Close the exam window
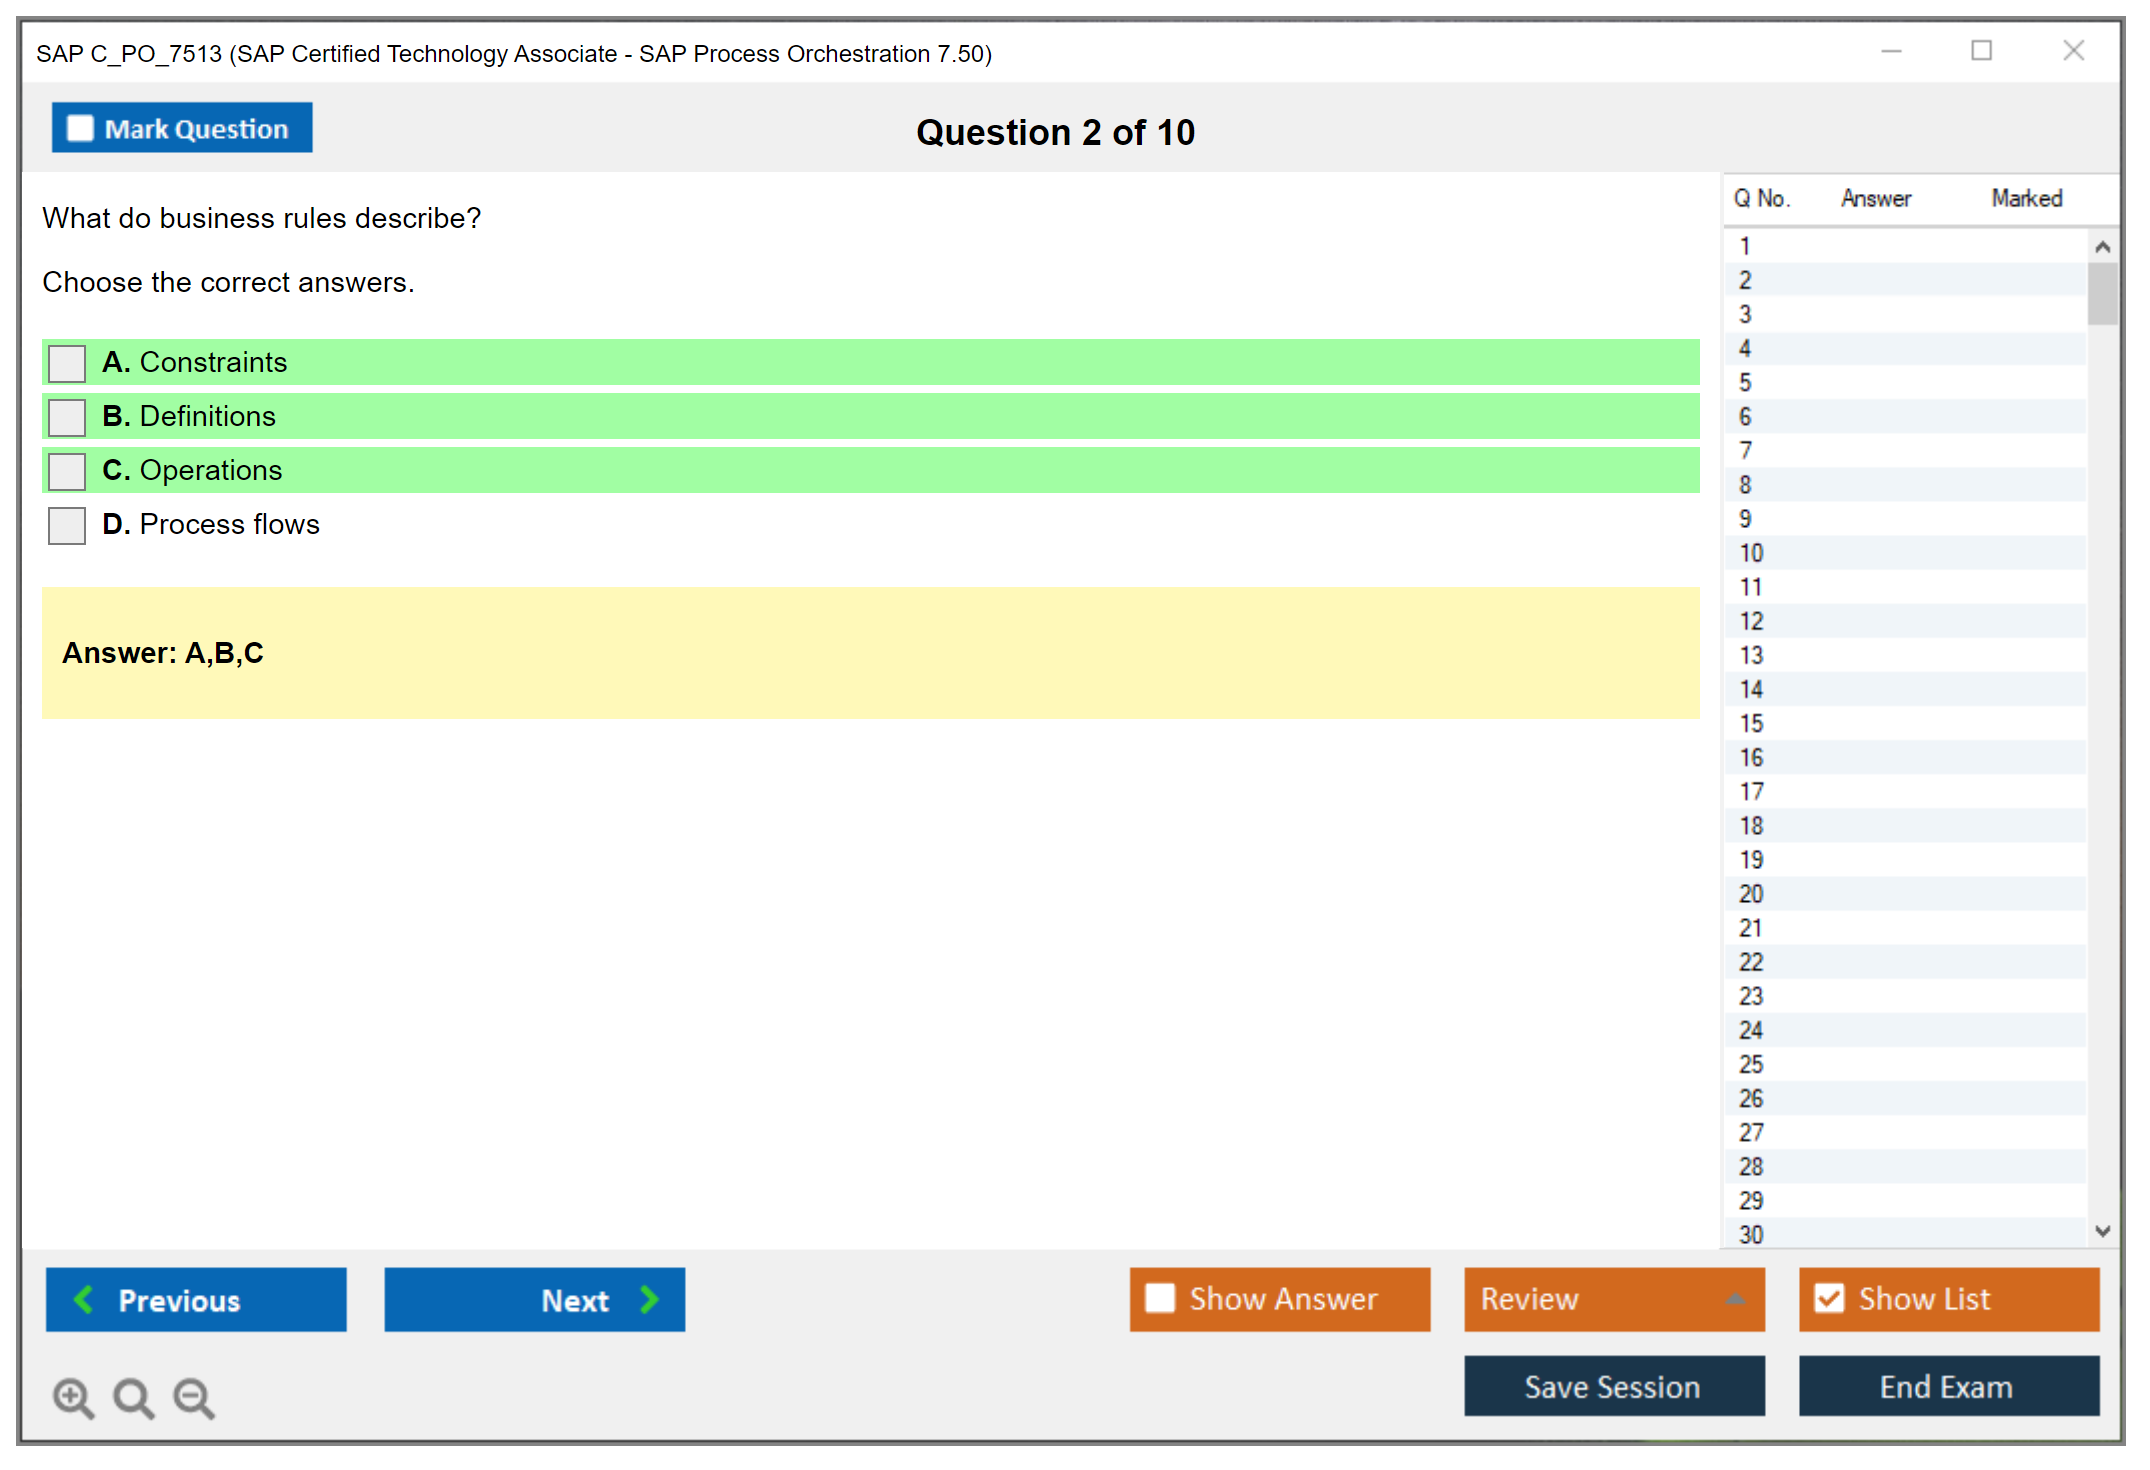Screen dimensions: 2150x1470 (2073, 51)
